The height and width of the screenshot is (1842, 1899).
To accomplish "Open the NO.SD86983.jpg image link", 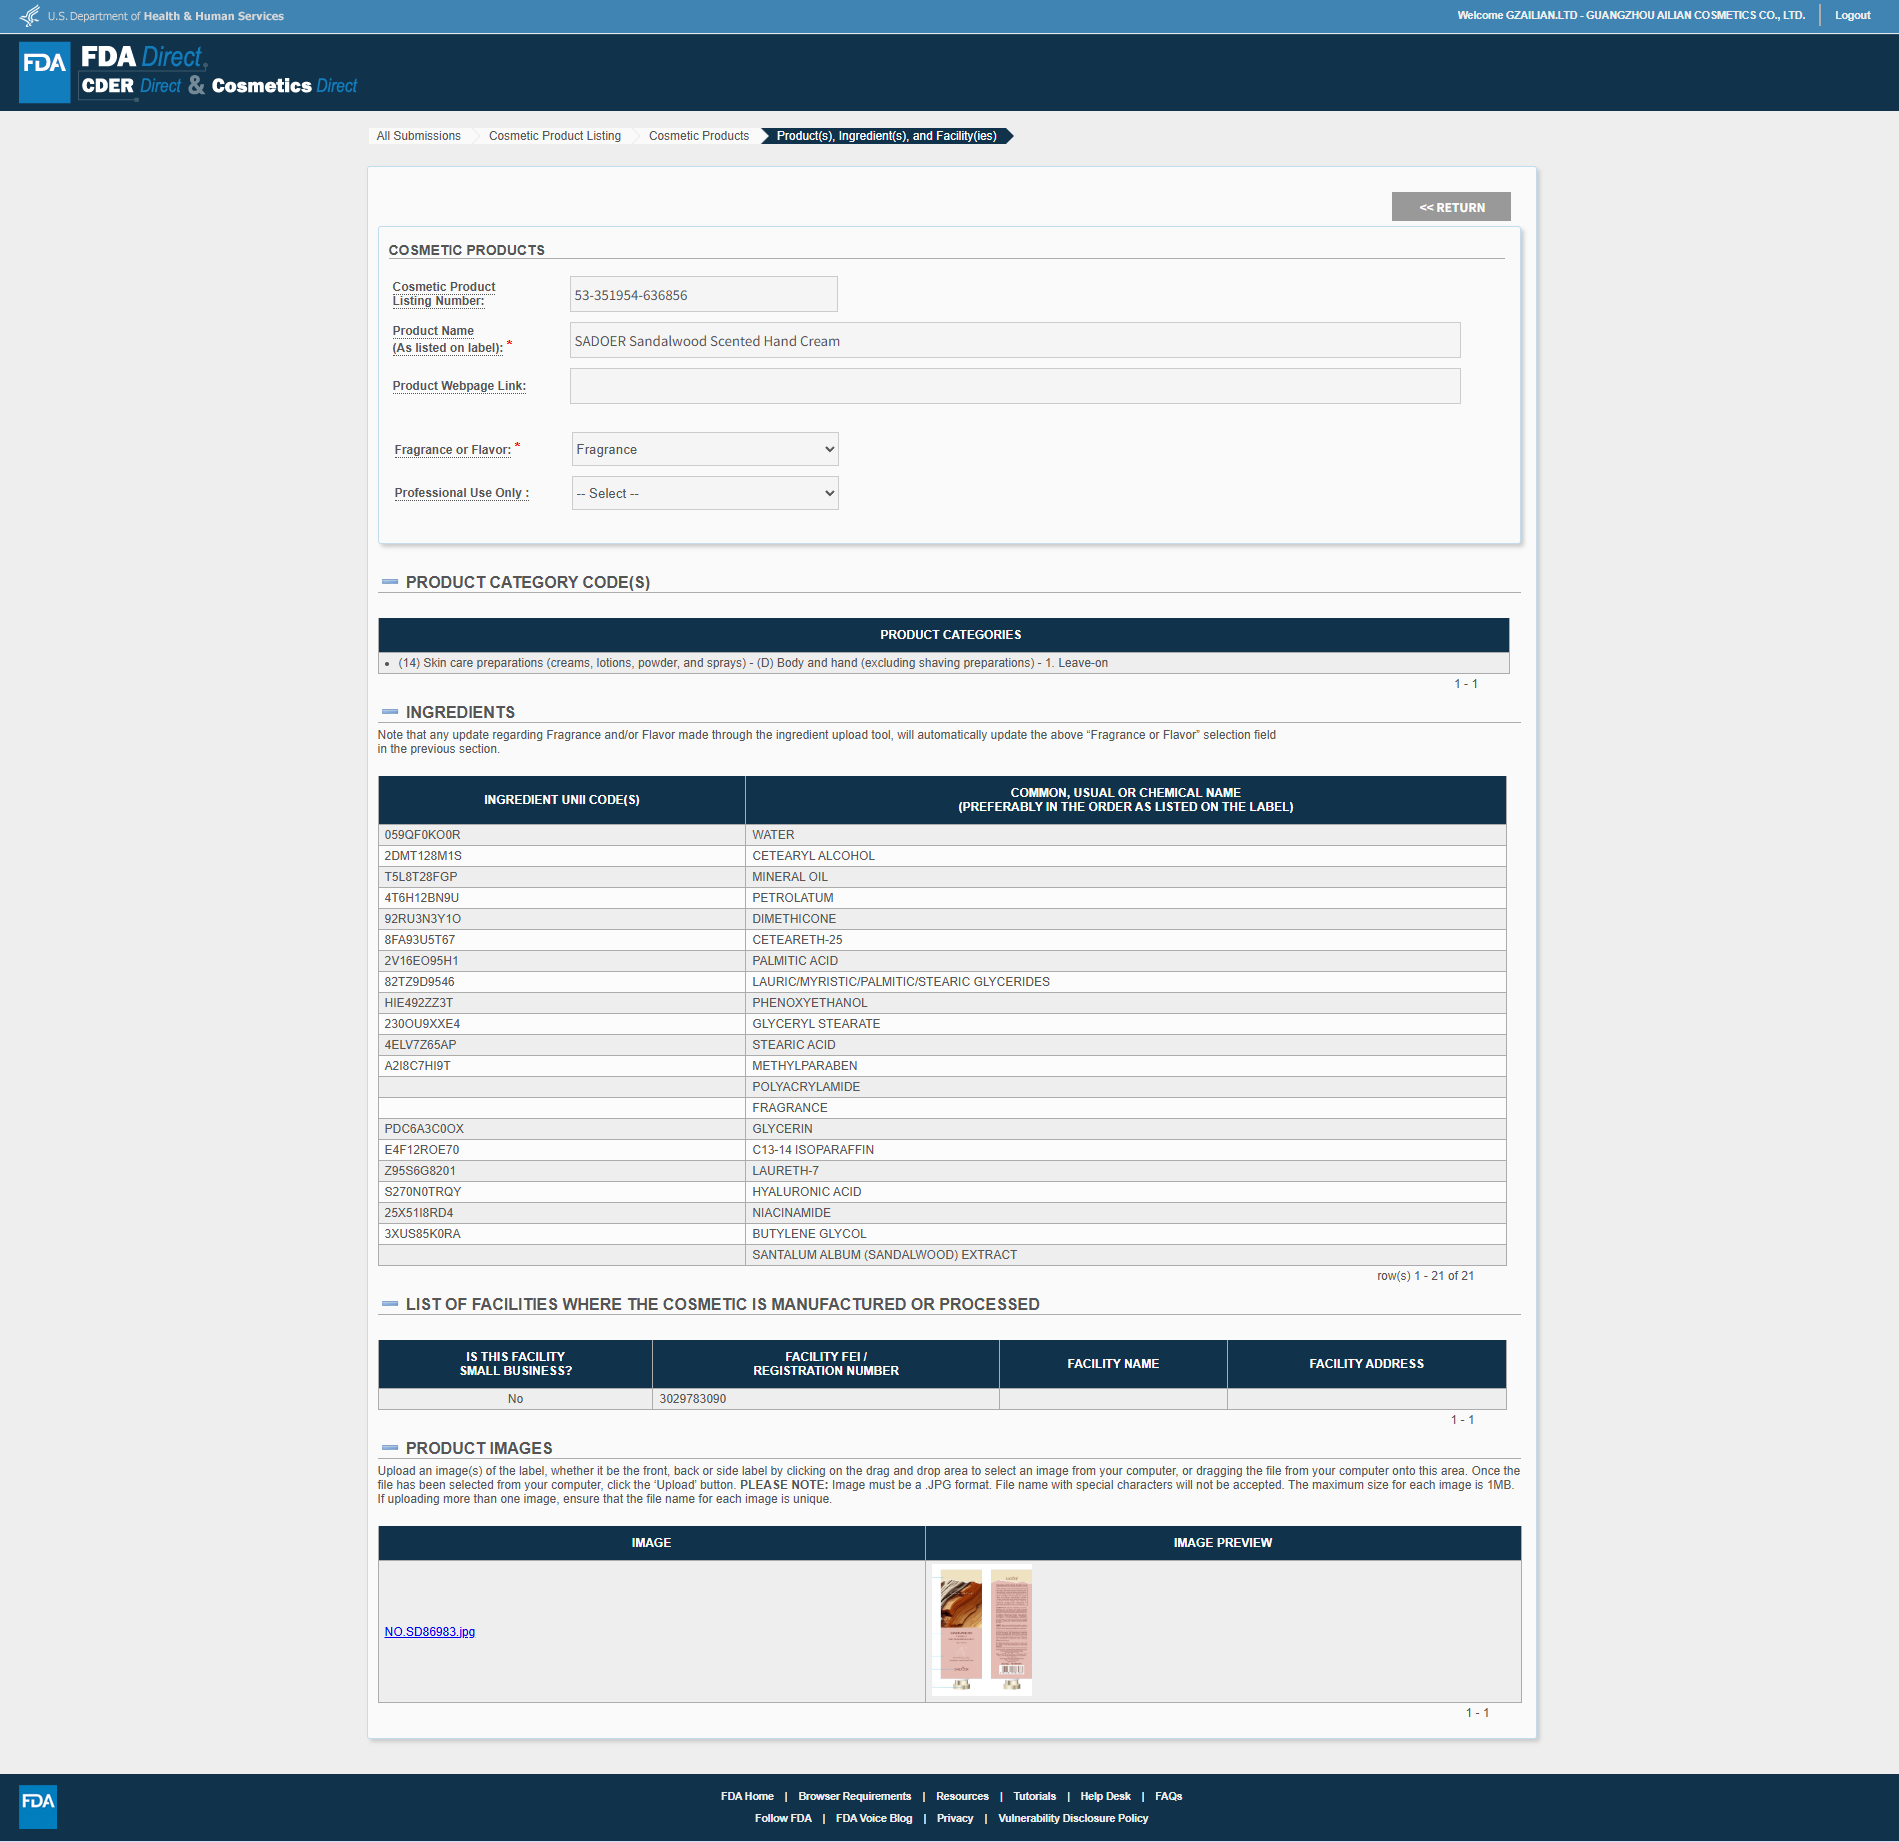I will pyautogui.click(x=429, y=1632).
